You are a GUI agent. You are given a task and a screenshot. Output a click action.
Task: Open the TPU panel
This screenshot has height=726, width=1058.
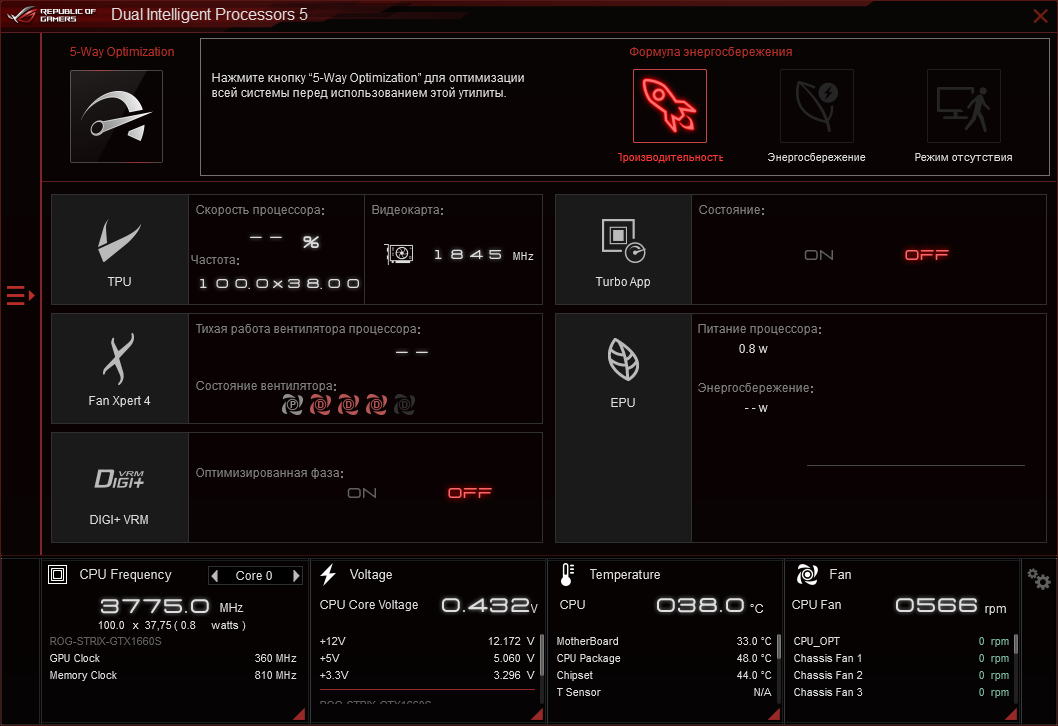(119, 250)
